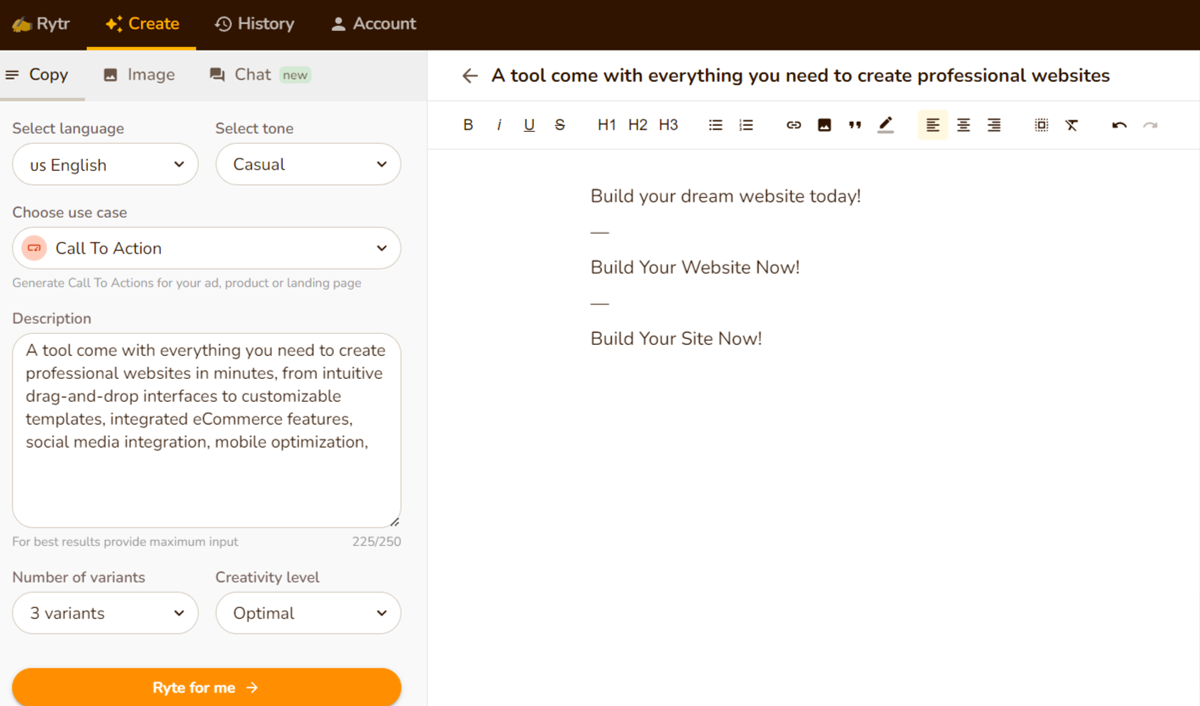This screenshot has width=1200, height=706.
Task: Toggle bold formatting
Action: (x=468, y=125)
